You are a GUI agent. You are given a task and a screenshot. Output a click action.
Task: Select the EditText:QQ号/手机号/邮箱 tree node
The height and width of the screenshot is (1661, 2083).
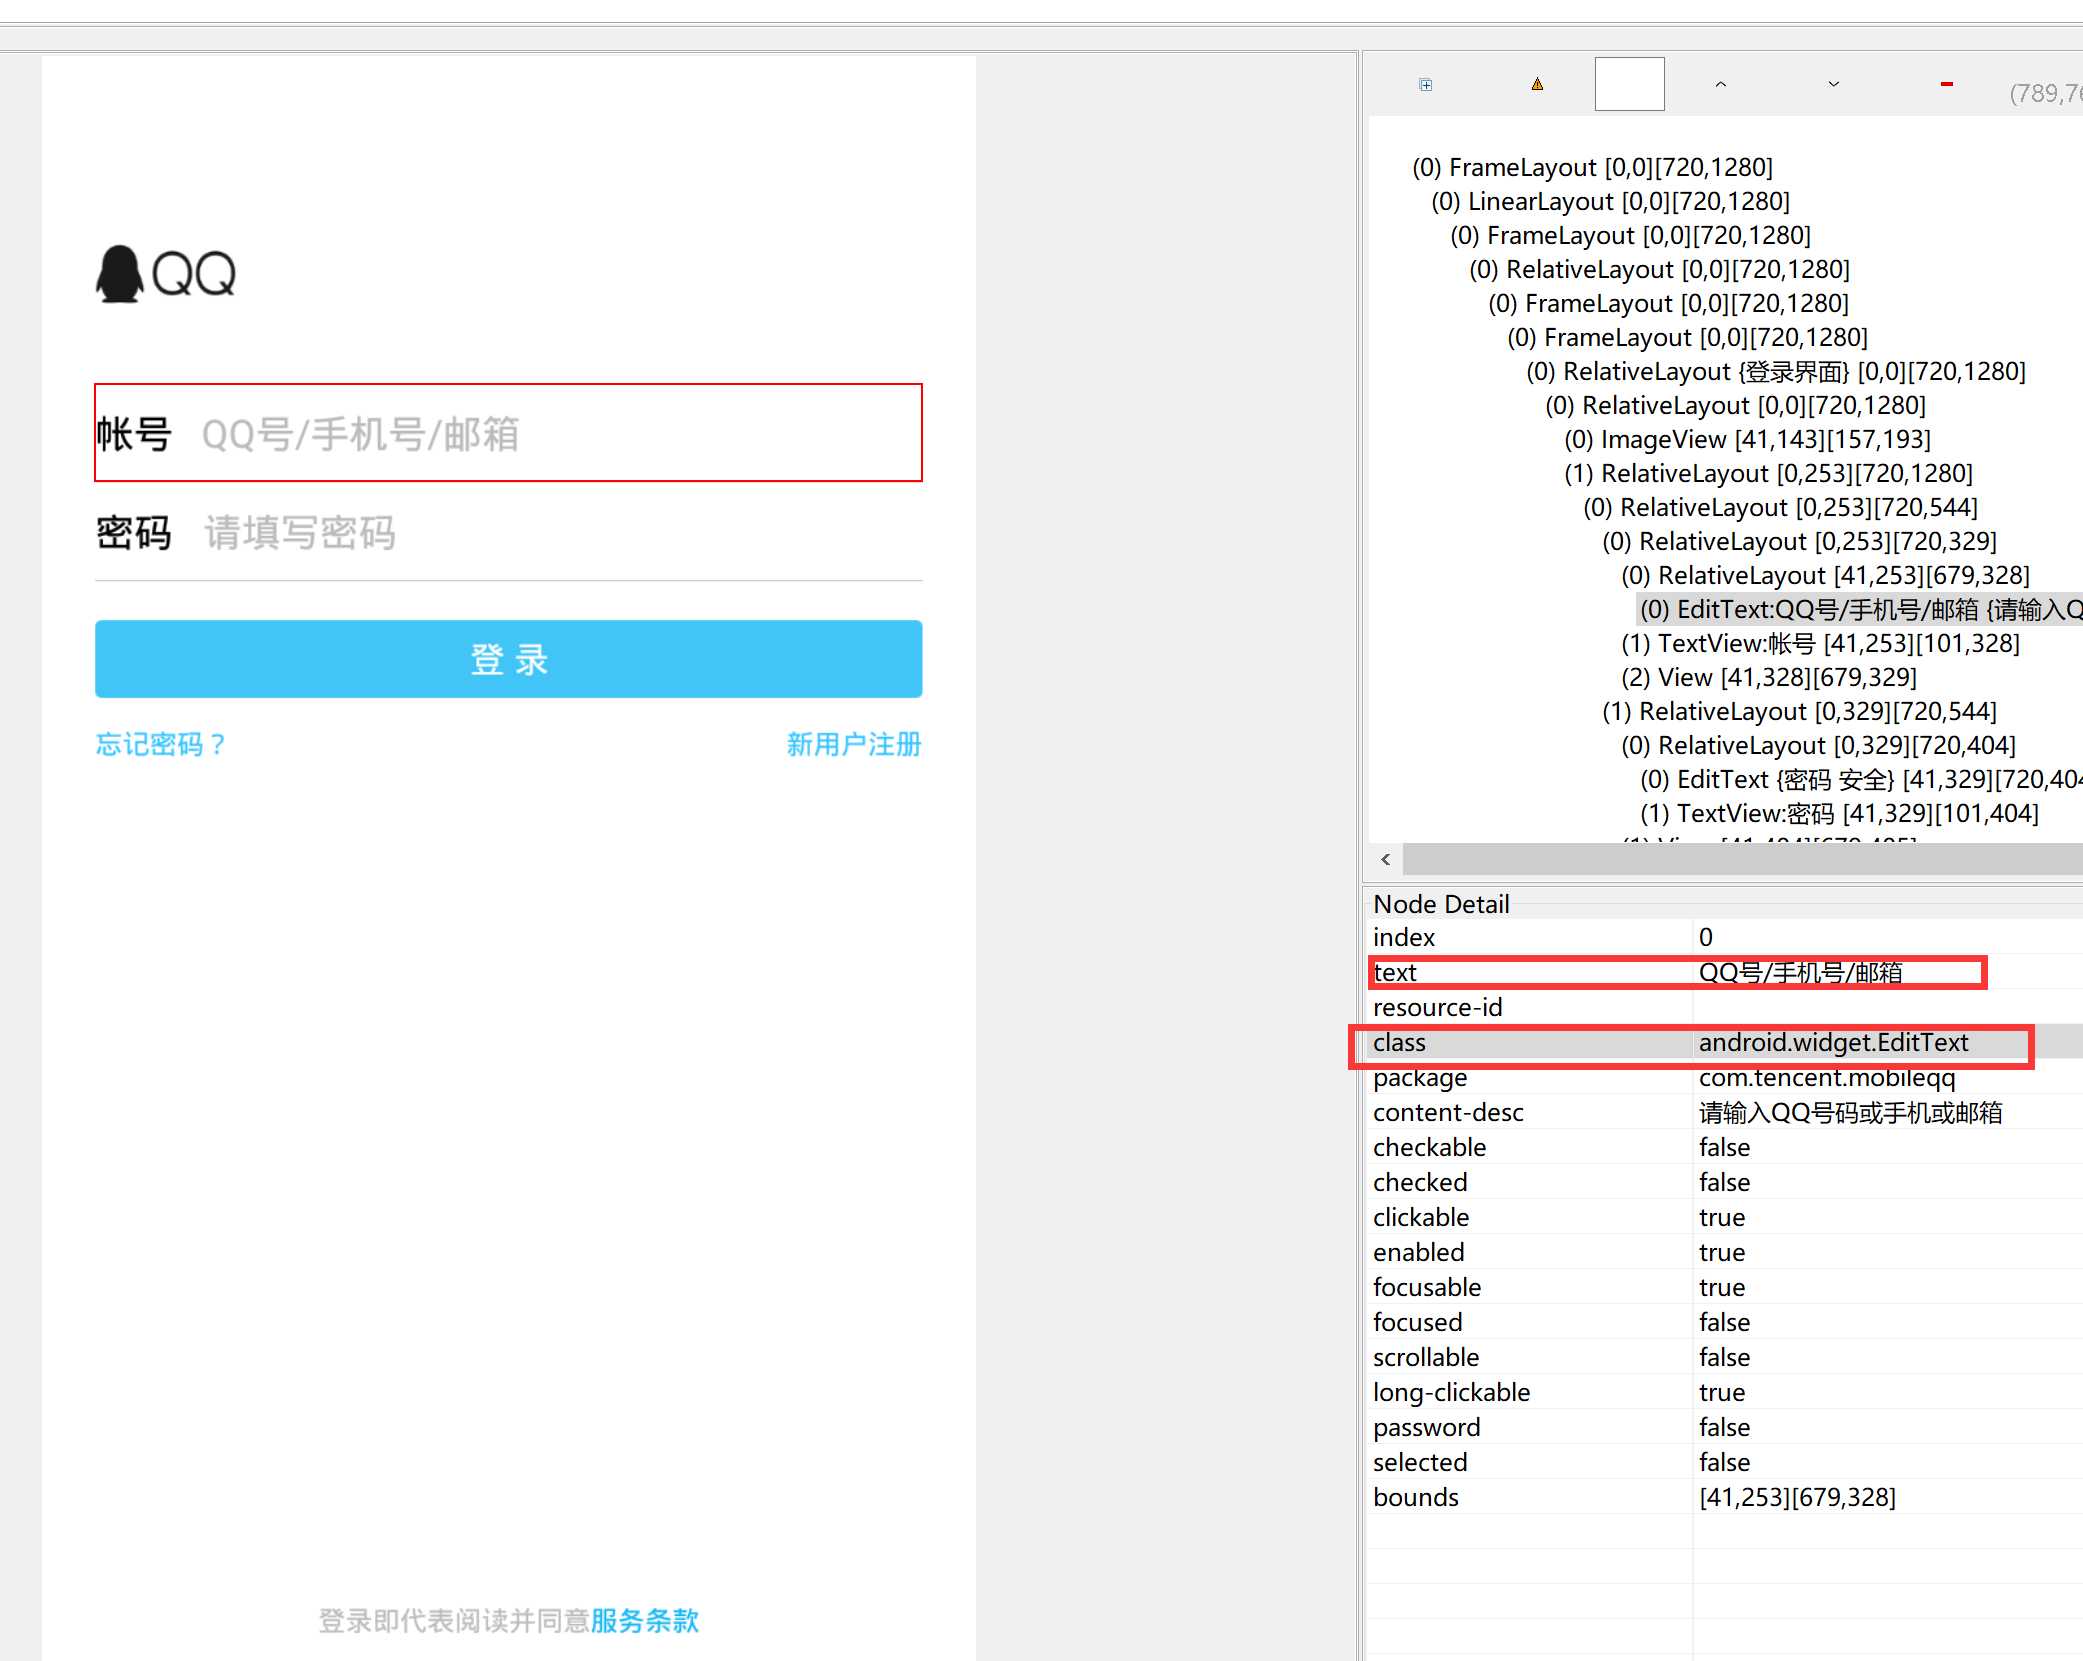click(1861, 610)
